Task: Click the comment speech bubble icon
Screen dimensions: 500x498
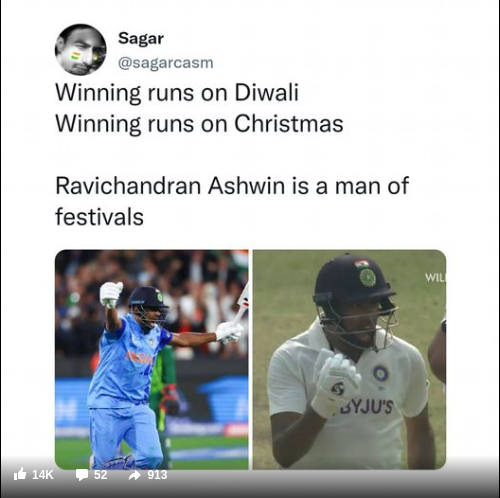Action: click(82, 475)
